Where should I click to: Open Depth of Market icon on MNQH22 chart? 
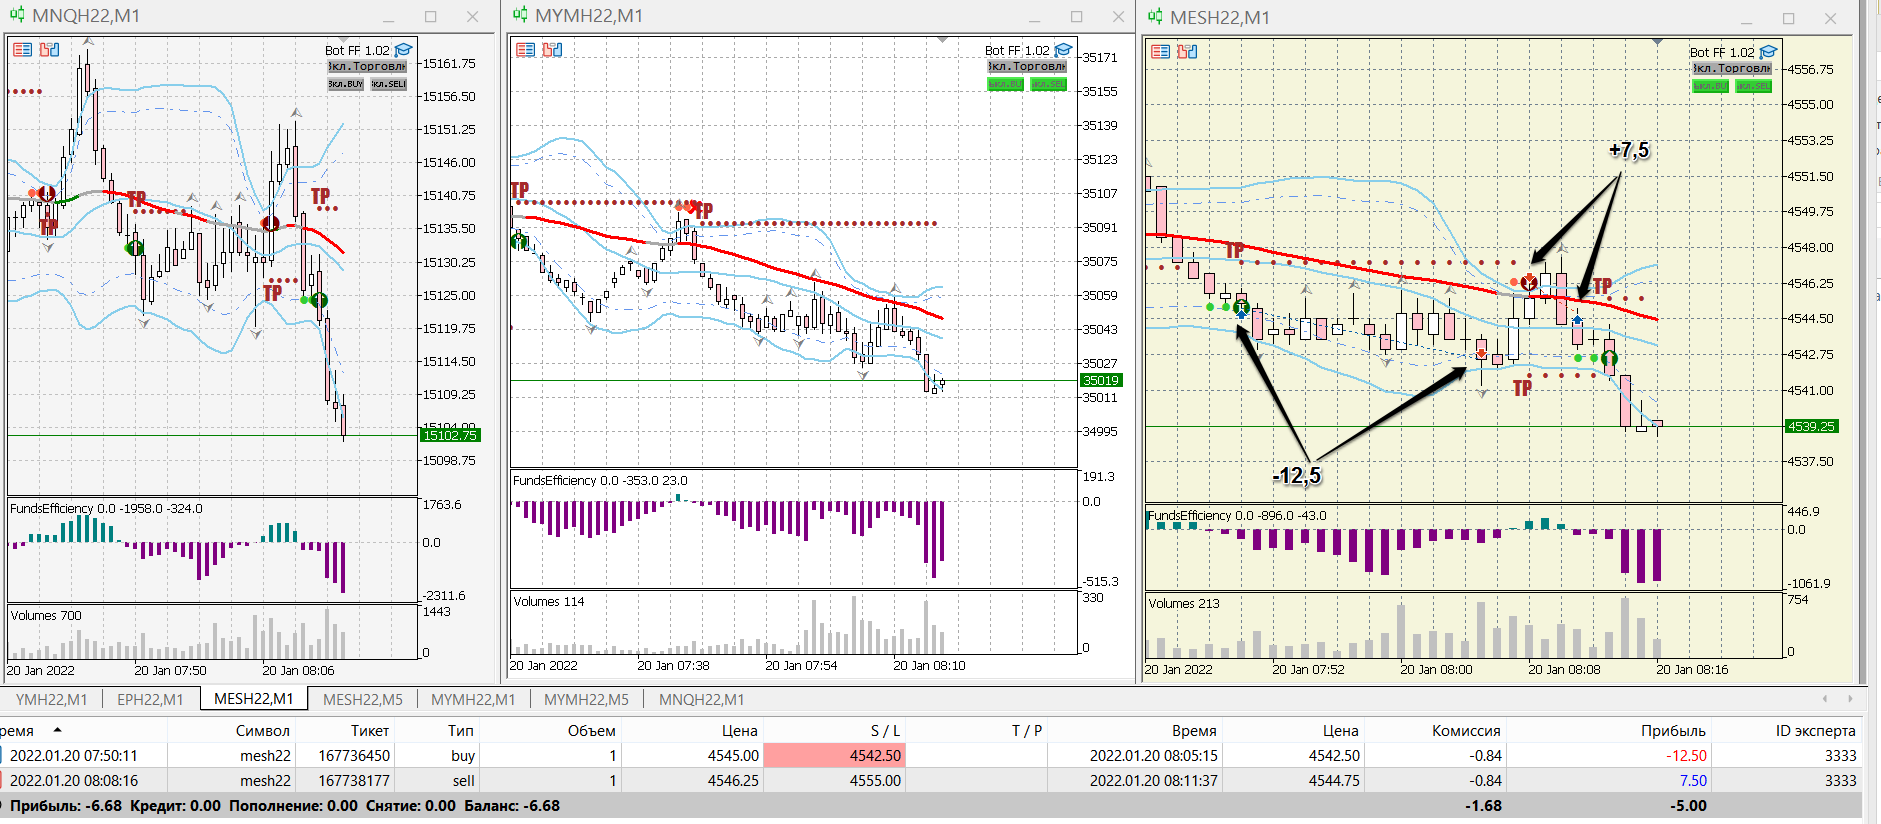(x=49, y=50)
